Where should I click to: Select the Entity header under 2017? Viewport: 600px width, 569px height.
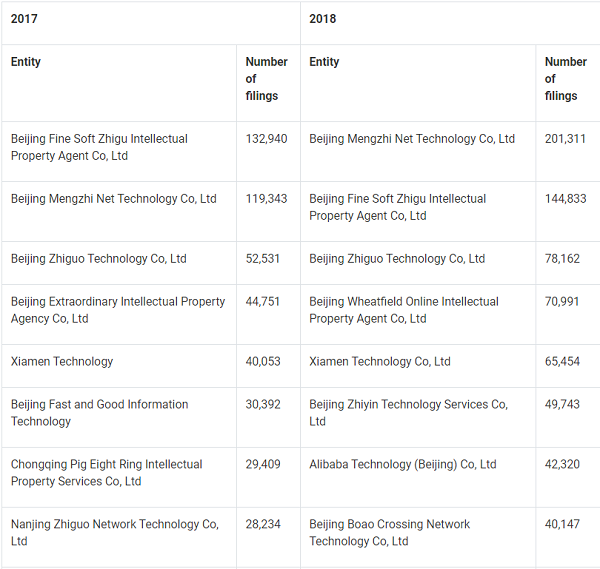tap(26, 62)
